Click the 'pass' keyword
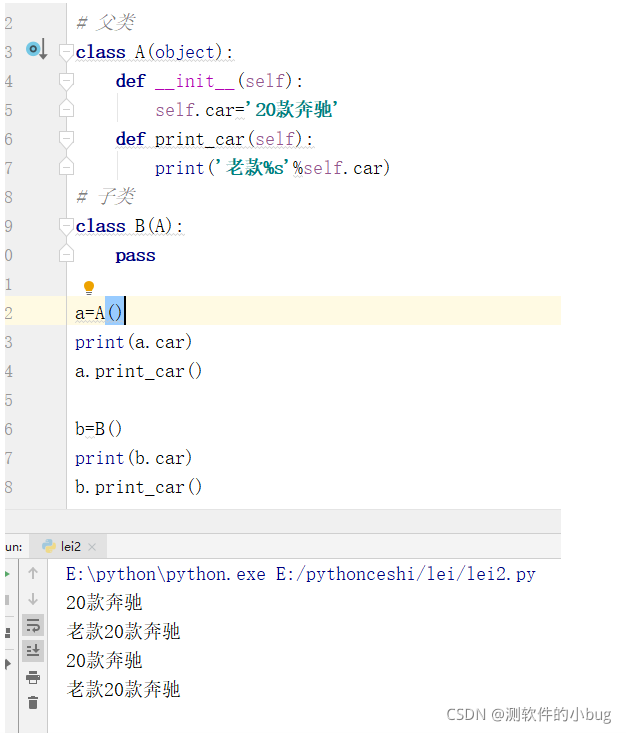 coord(135,256)
